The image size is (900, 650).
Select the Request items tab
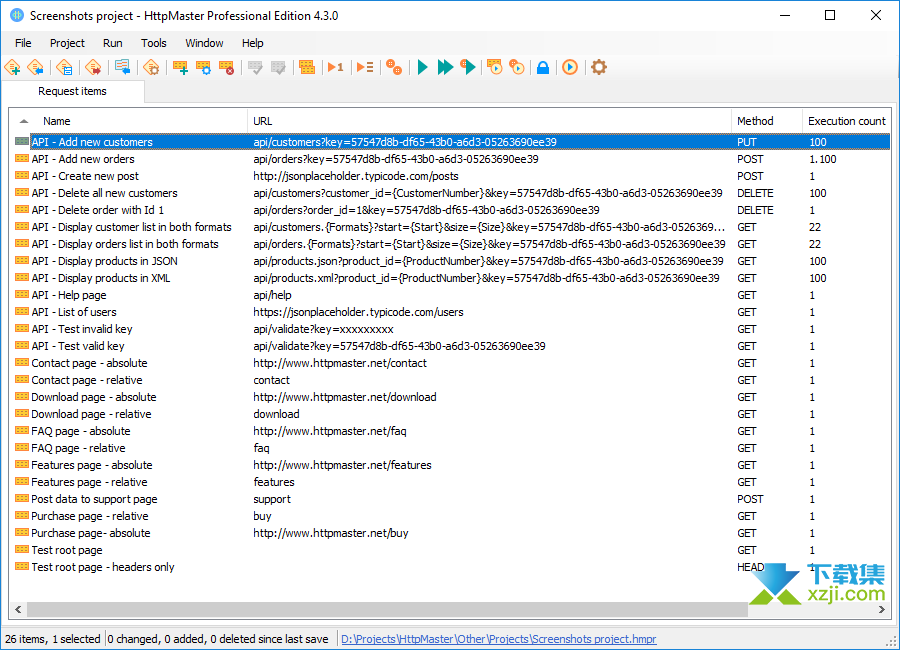(x=72, y=91)
